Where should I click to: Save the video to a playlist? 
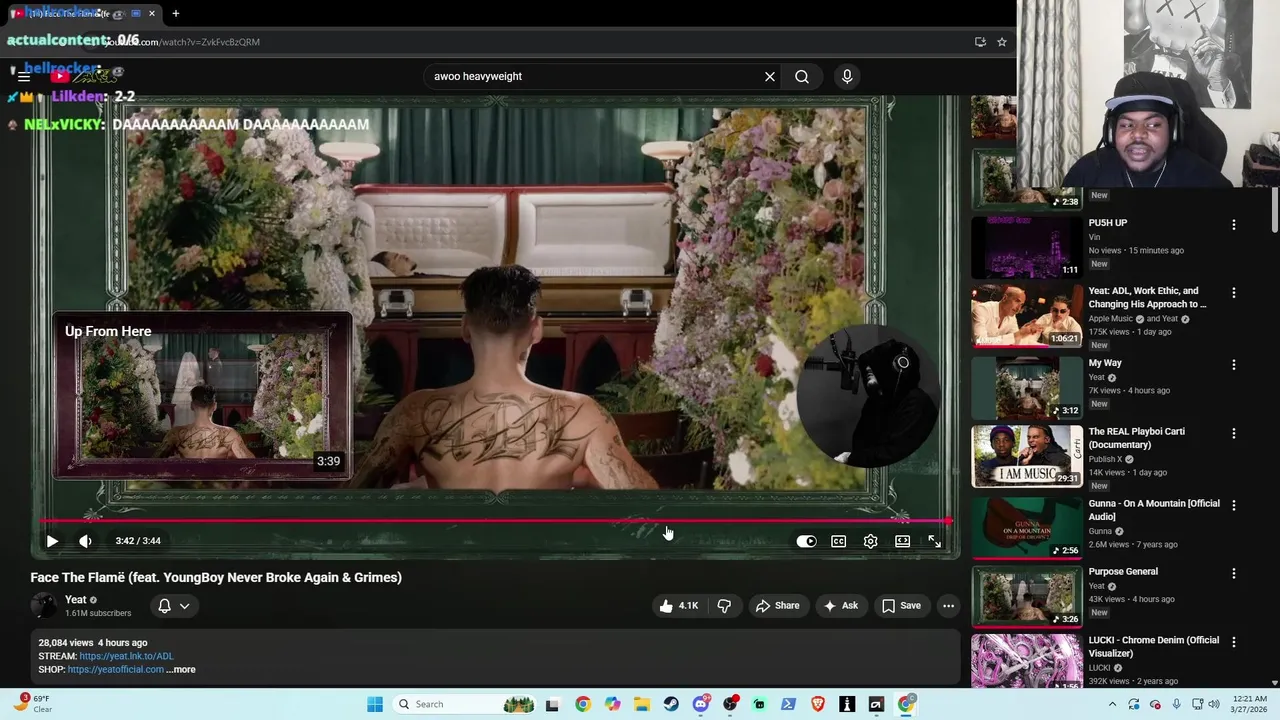pyautogui.click(x=901, y=605)
